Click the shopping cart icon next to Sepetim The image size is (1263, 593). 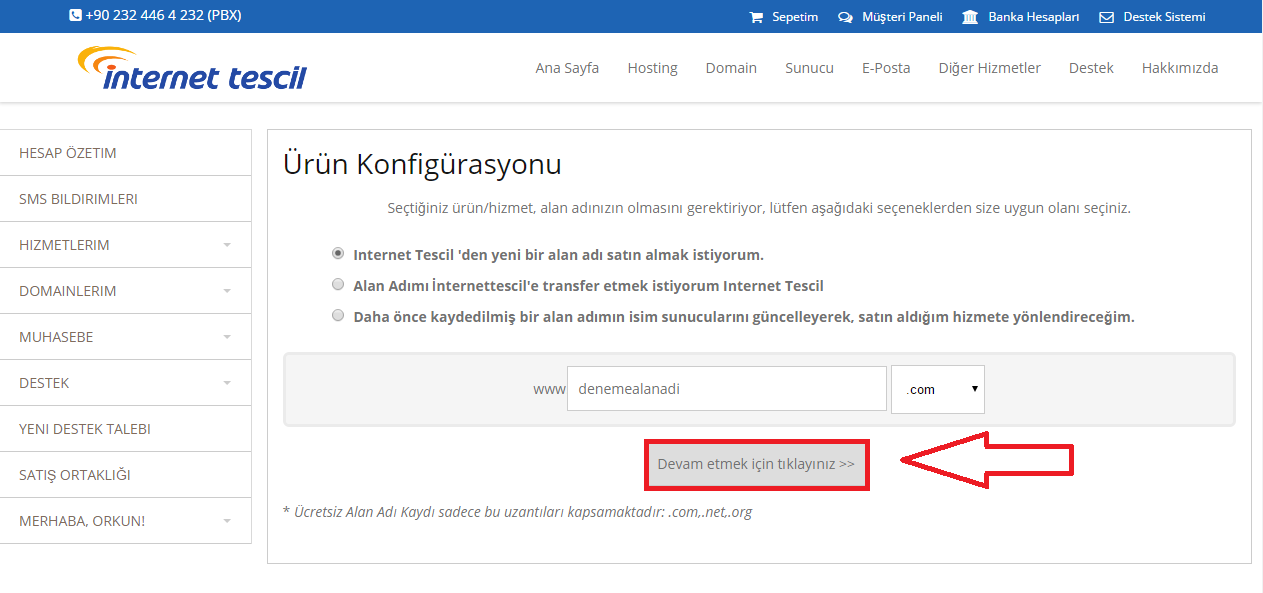756,17
